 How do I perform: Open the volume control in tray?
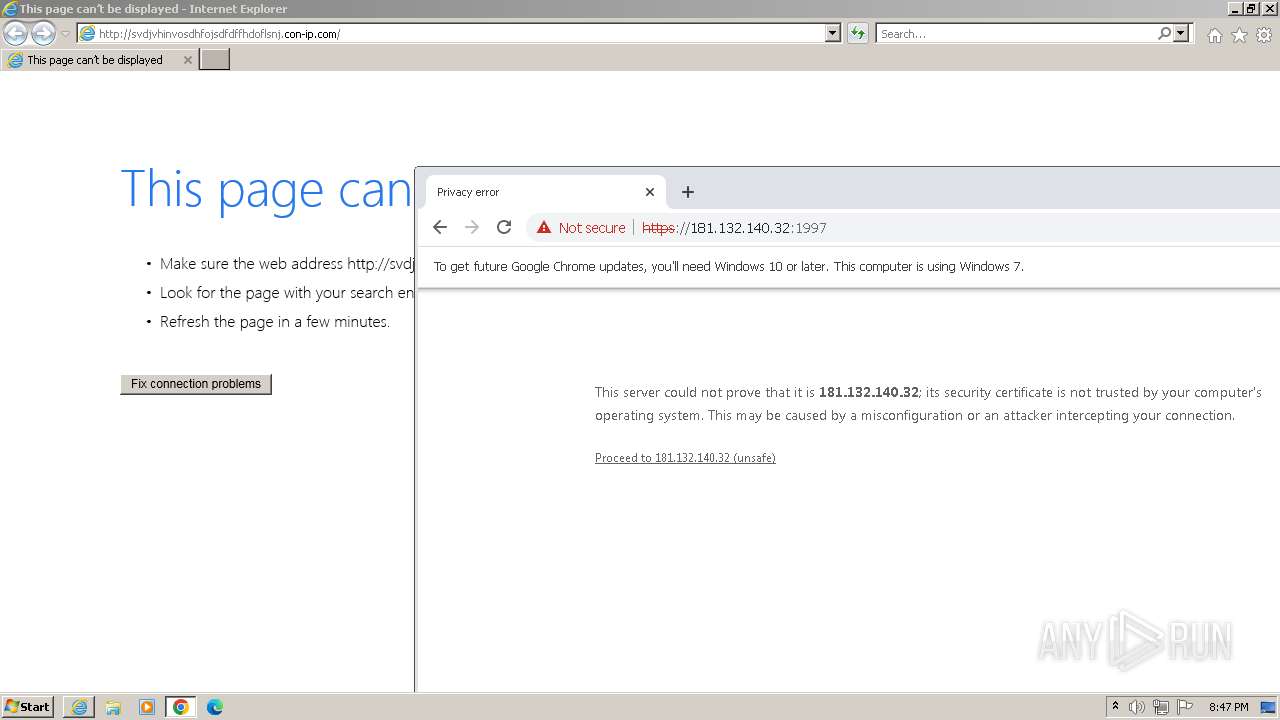pyautogui.click(x=1137, y=707)
